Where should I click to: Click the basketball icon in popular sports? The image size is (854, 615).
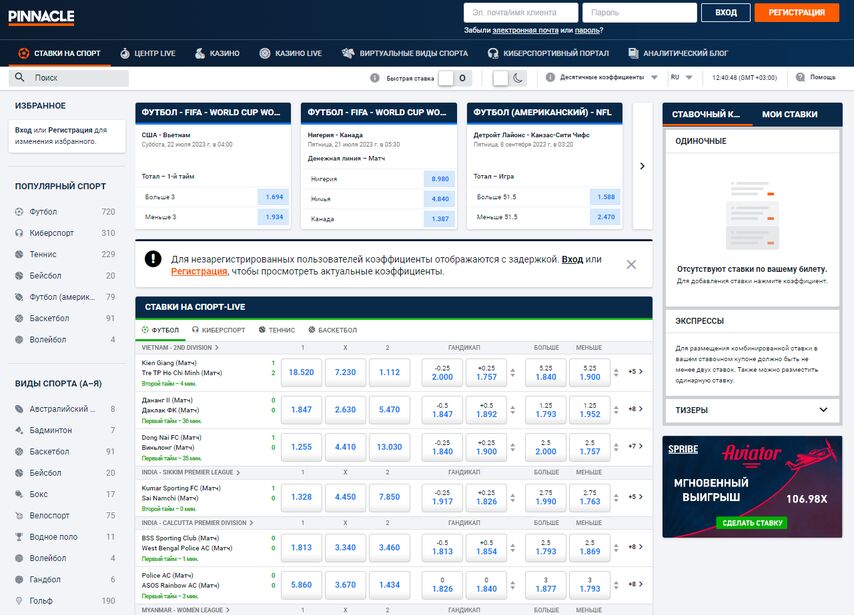pyautogui.click(x=19, y=318)
